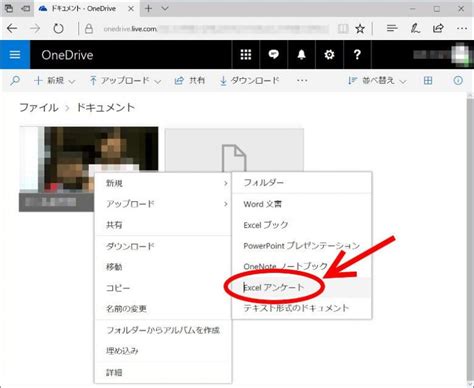This screenshot has height=388, width=474.
Task: Open the app launcher grid icon
Action: click(x=246, y=55)
